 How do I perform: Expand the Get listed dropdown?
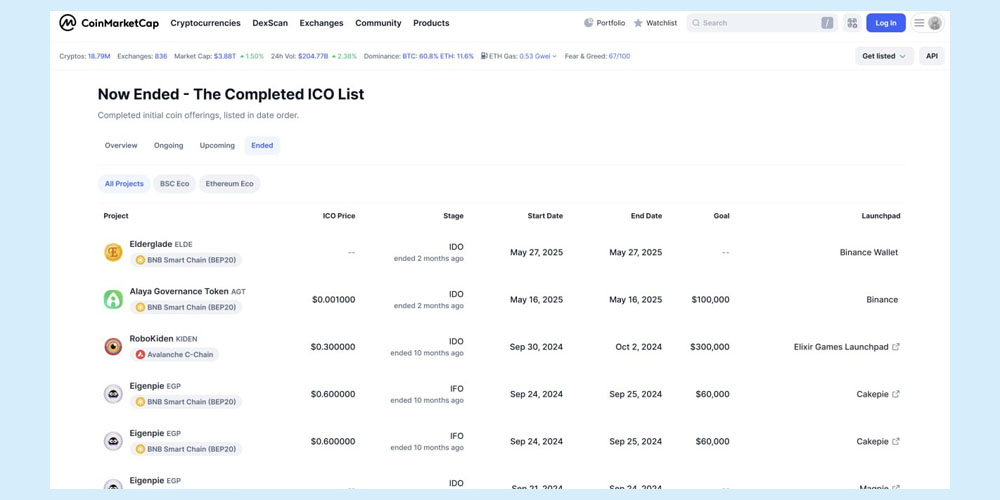point(884,56)
